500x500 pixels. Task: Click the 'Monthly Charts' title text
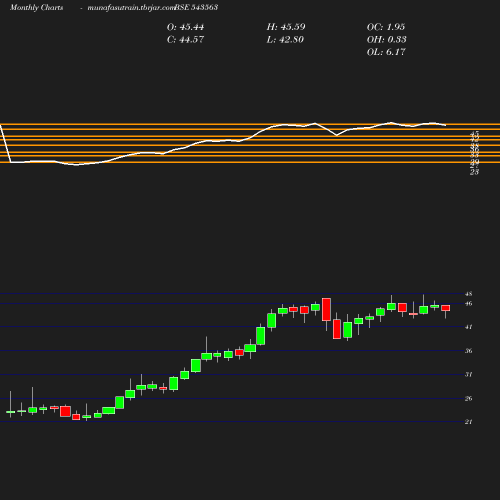coord(37,7)
